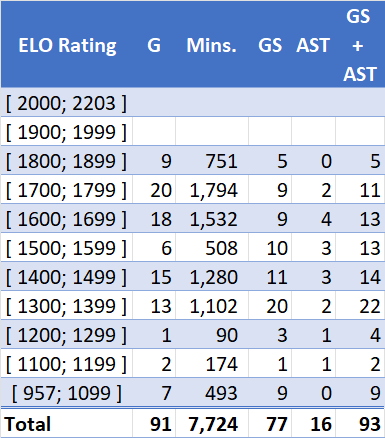Select the [ 1200; 1299 ] row label
The height and width of the screenshot is (438, 385).
pos(67,335)
